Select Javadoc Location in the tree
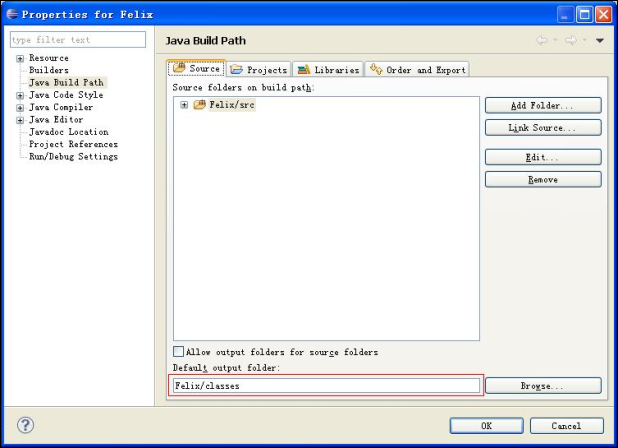The image size is (618, 448). [x=69, y=132]
